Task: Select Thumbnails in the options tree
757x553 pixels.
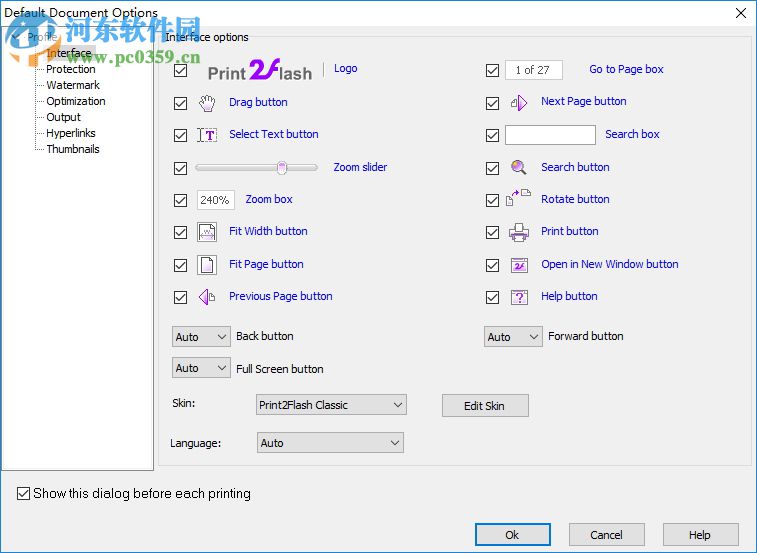Action: tap(73, 149)
